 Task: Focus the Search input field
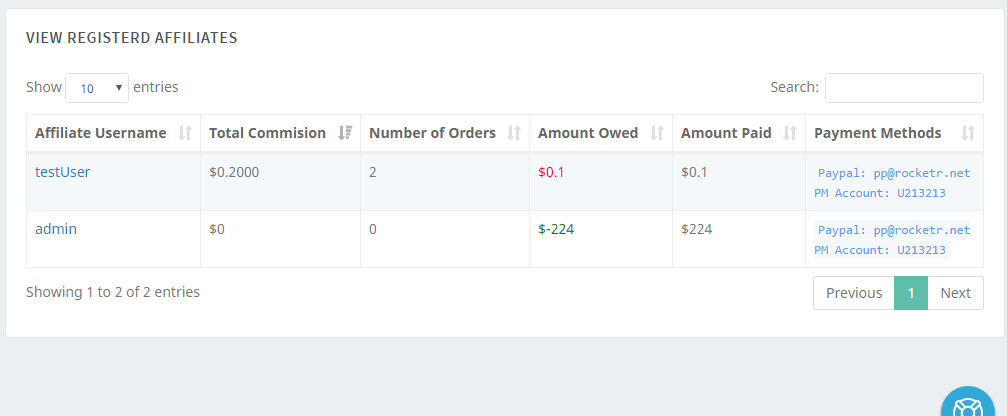click(x=904, y=88)
